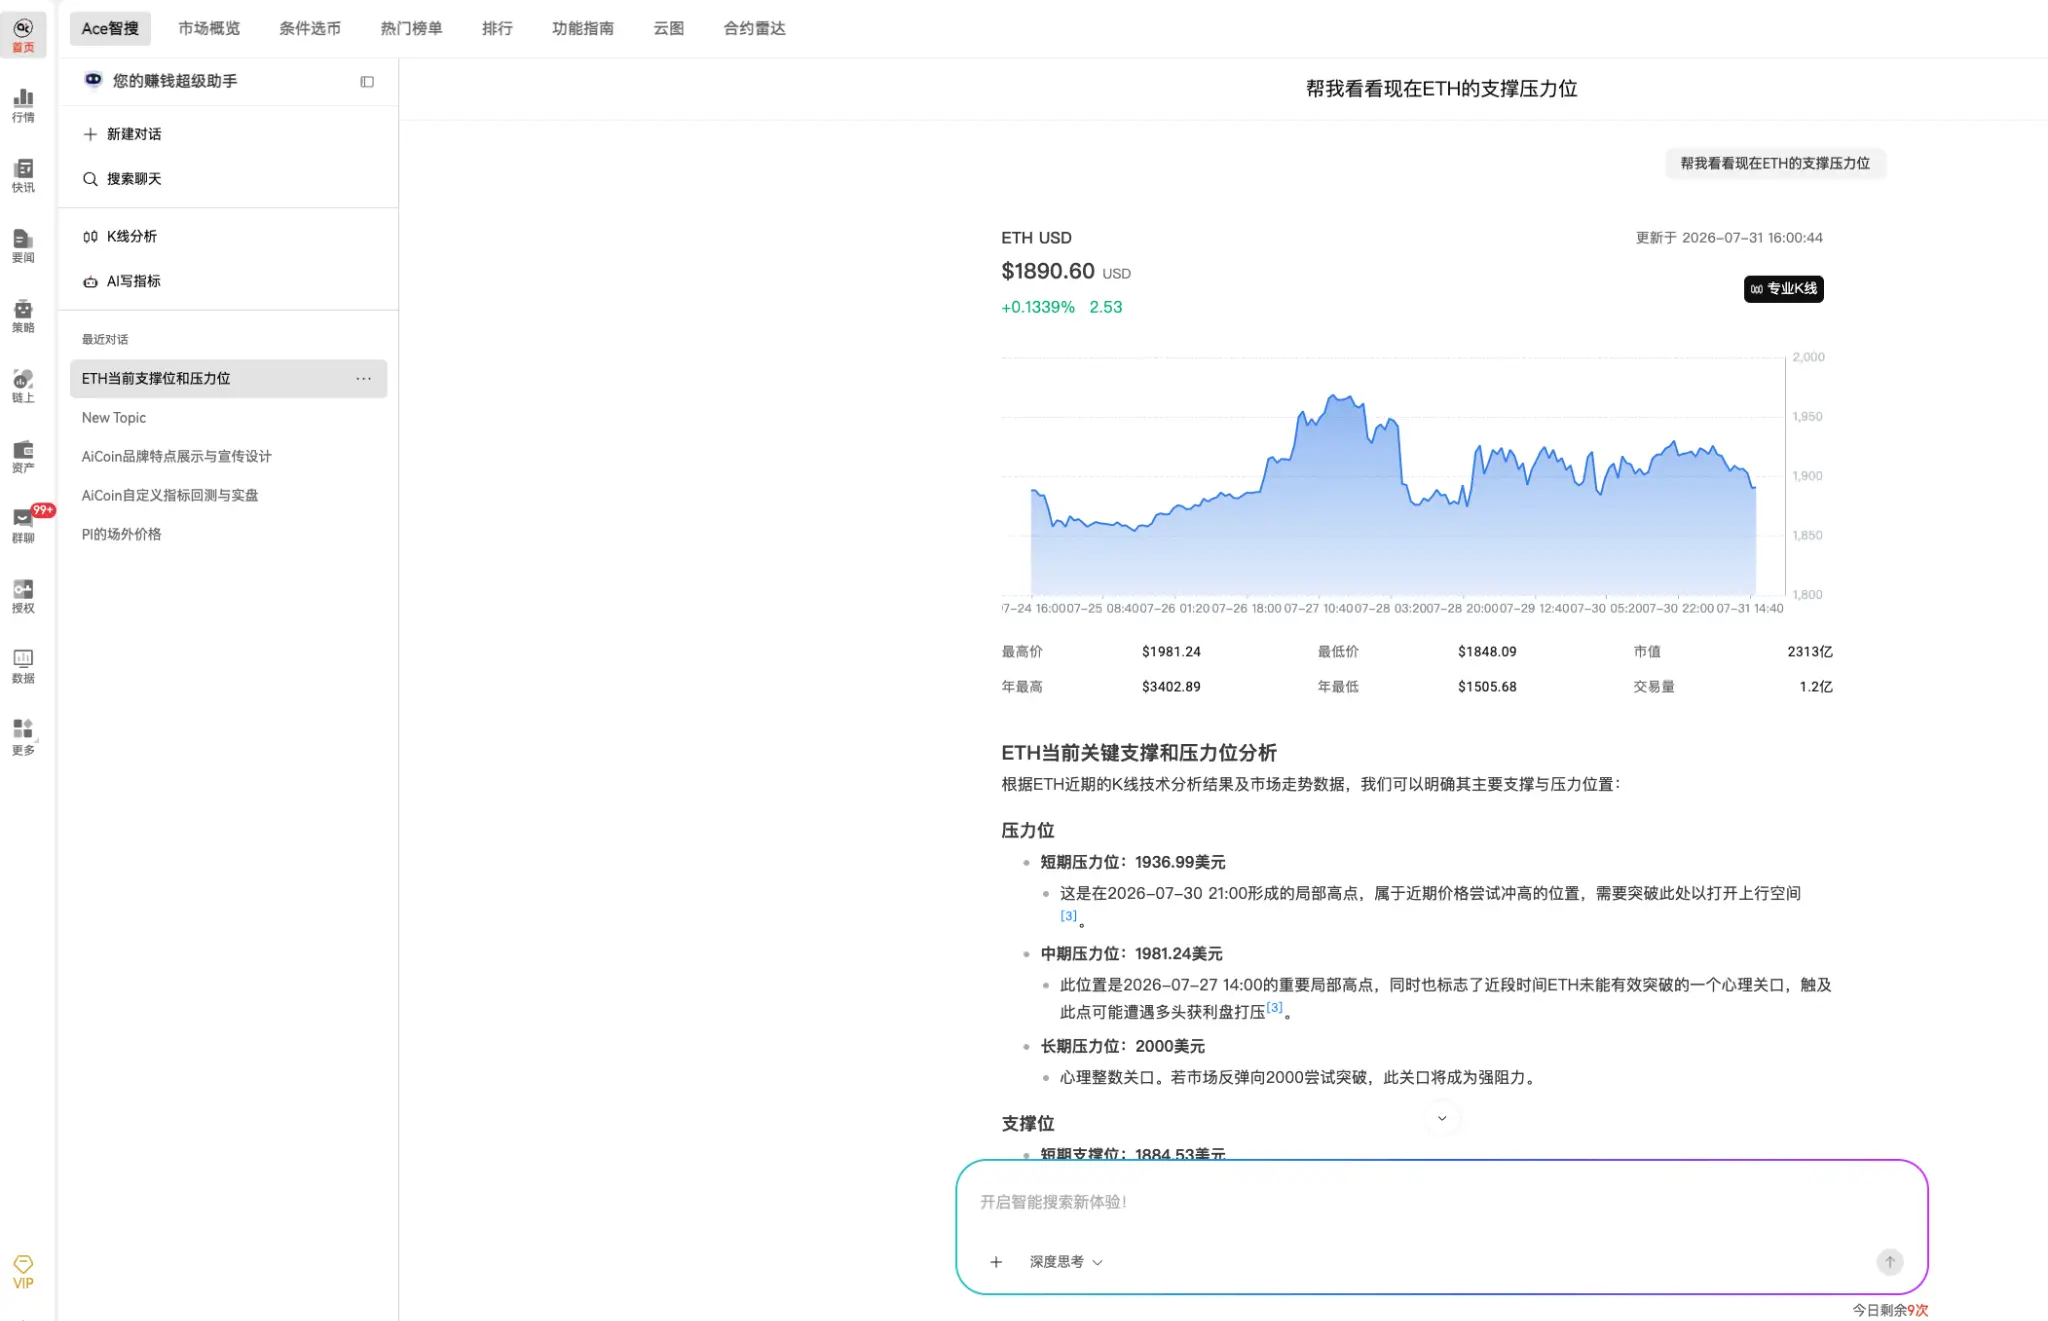Image resolution: width=2048 pixels, height=1321 pixels.
Task: Click the 年最低 $1505.68 value
Action: (x=1487, y=687)
